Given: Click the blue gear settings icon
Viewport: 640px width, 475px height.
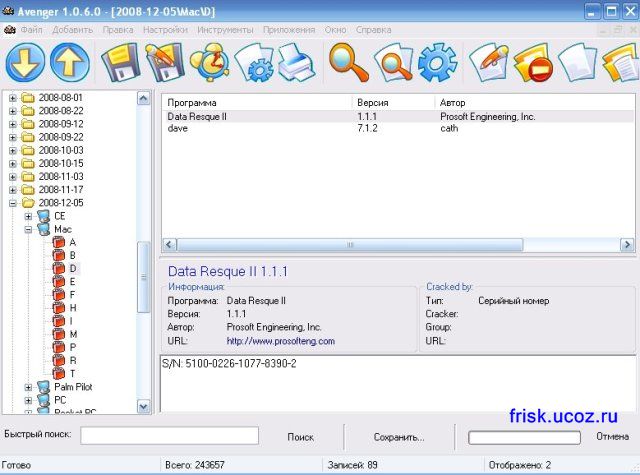Looking at the screenshot, I should tap(438, 62).
